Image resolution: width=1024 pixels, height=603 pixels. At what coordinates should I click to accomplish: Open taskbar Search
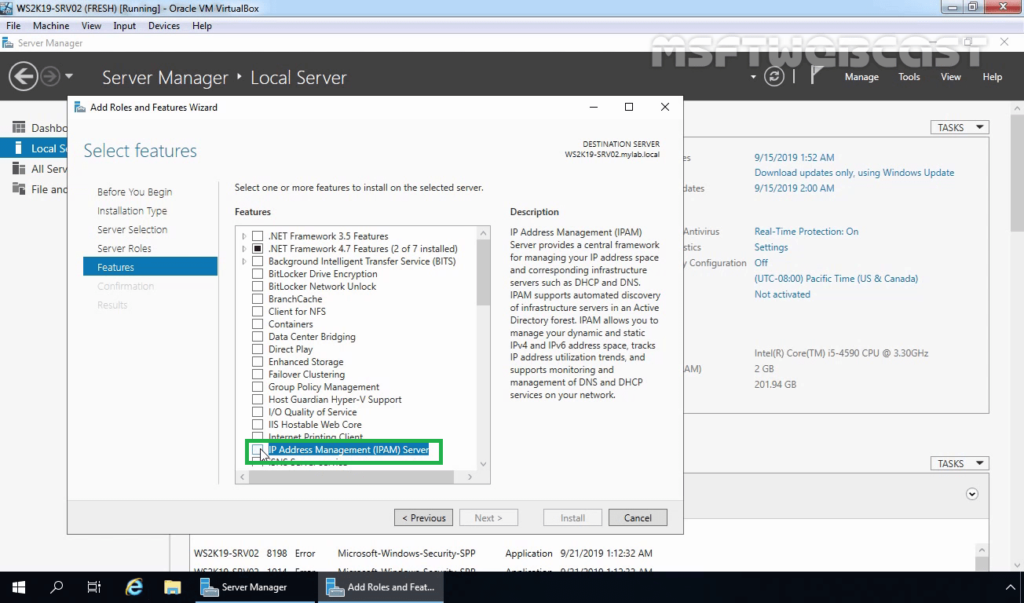[x=57, y=587]
